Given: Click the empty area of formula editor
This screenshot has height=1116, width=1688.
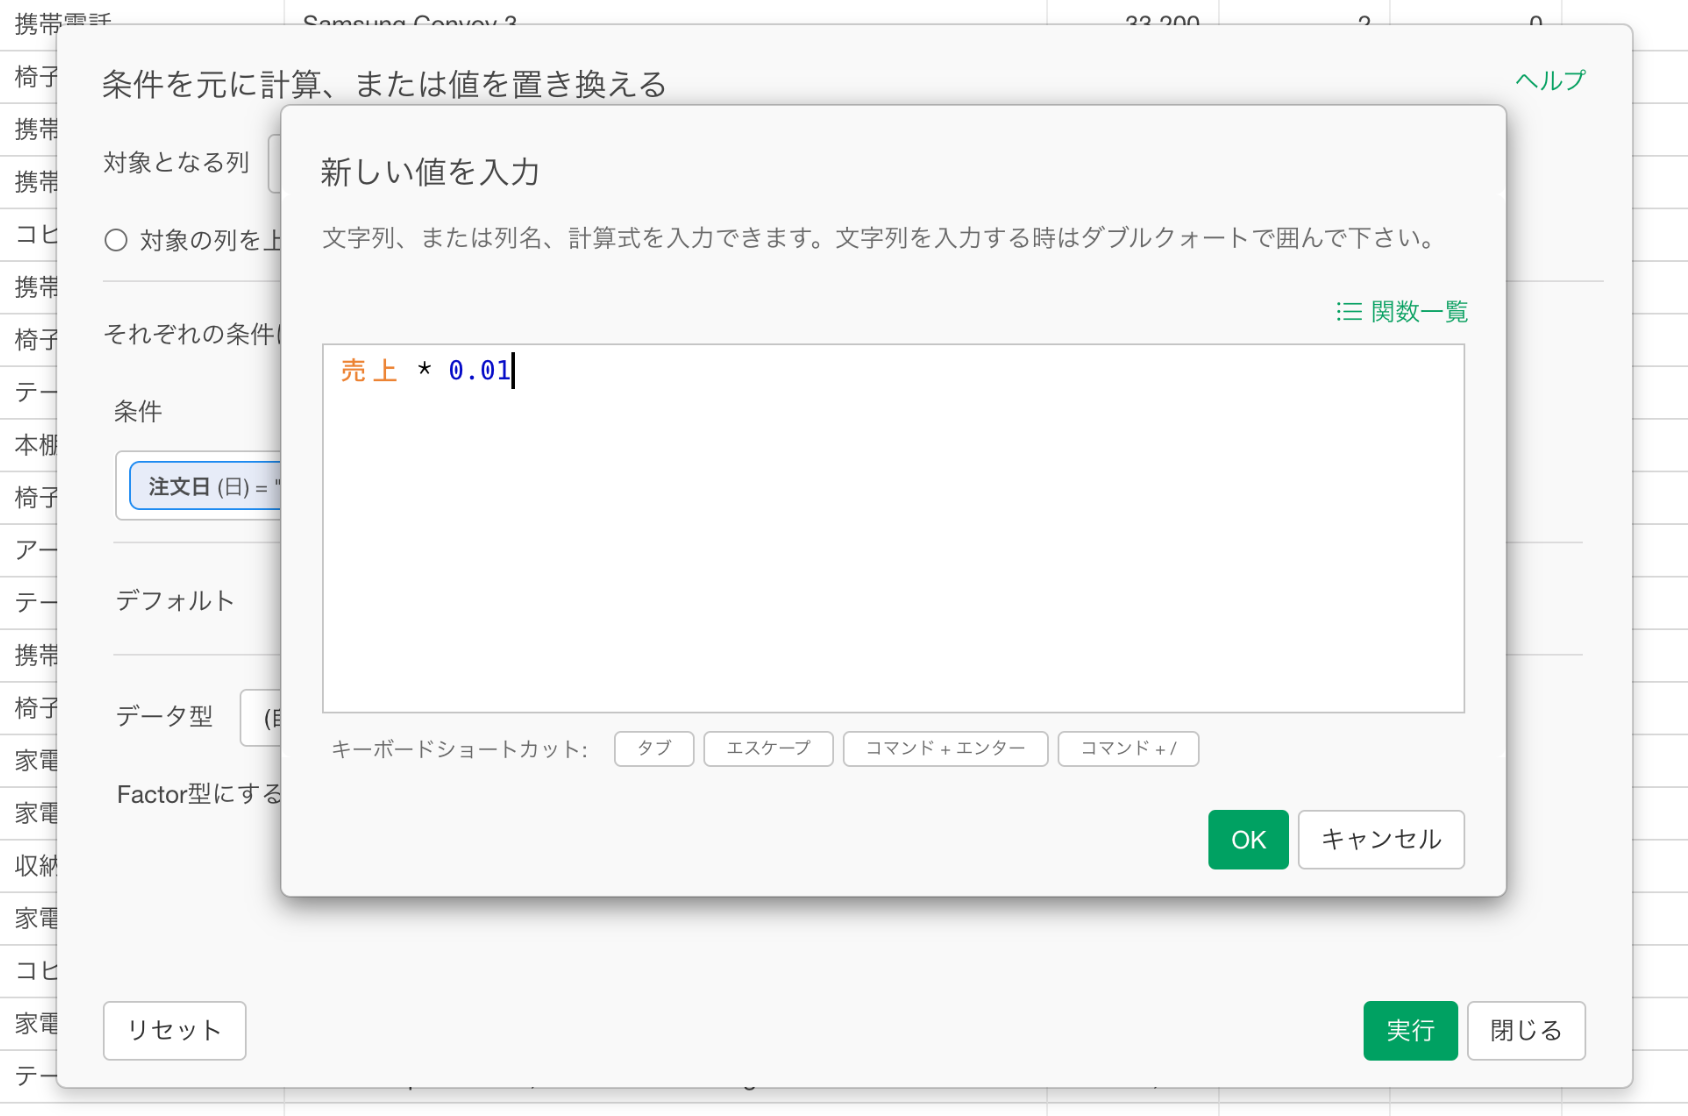Looking at the screenshot, I should 892,560.
